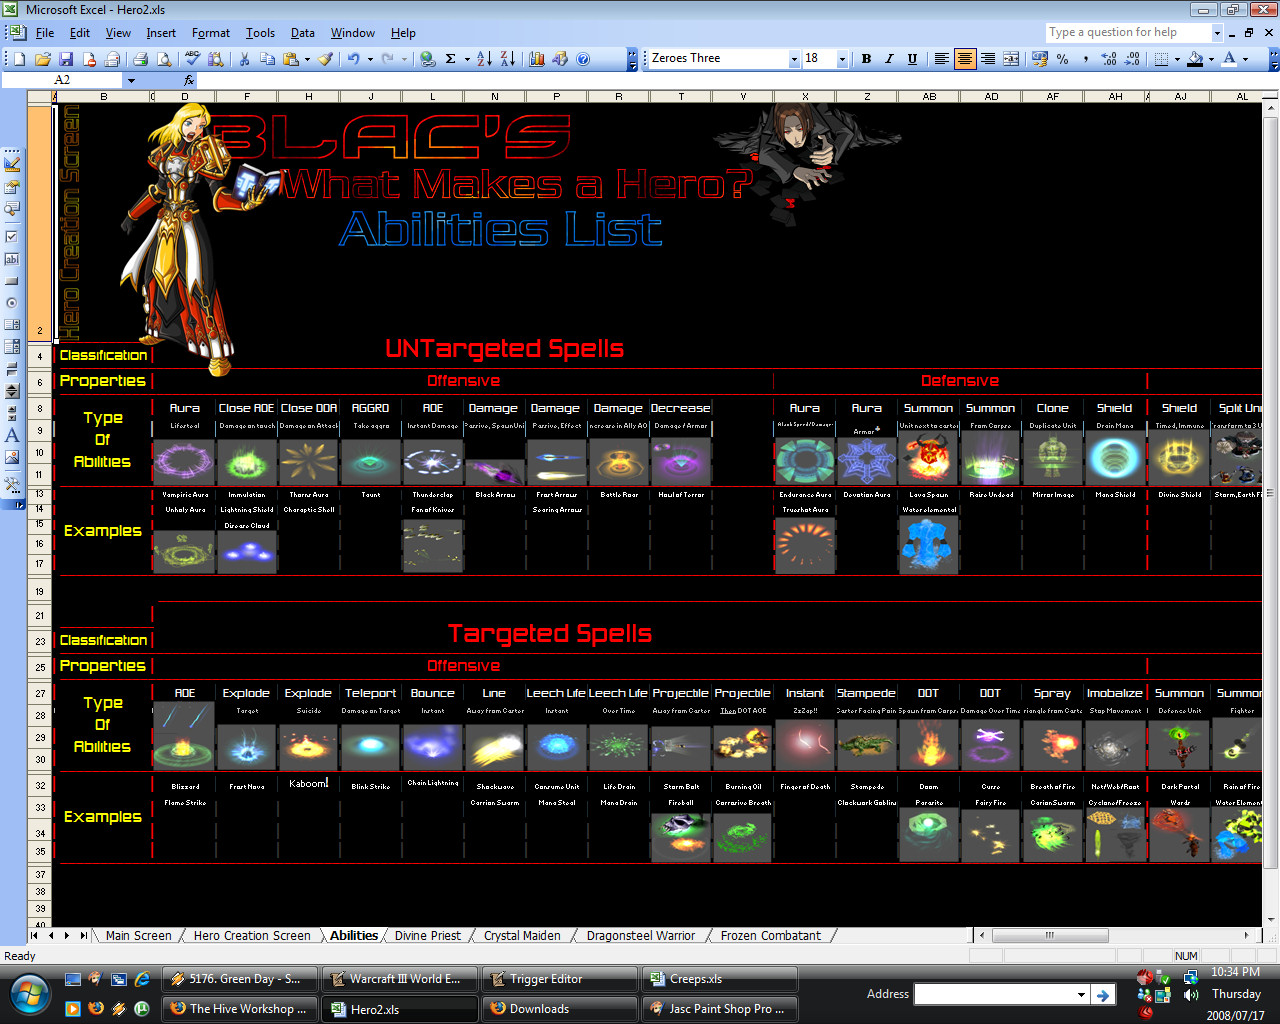Image resolution: width=1280 pixels, height=1024 pixels.
Task: Click the Increase Decimal icon
Action: coord(1109,59)
